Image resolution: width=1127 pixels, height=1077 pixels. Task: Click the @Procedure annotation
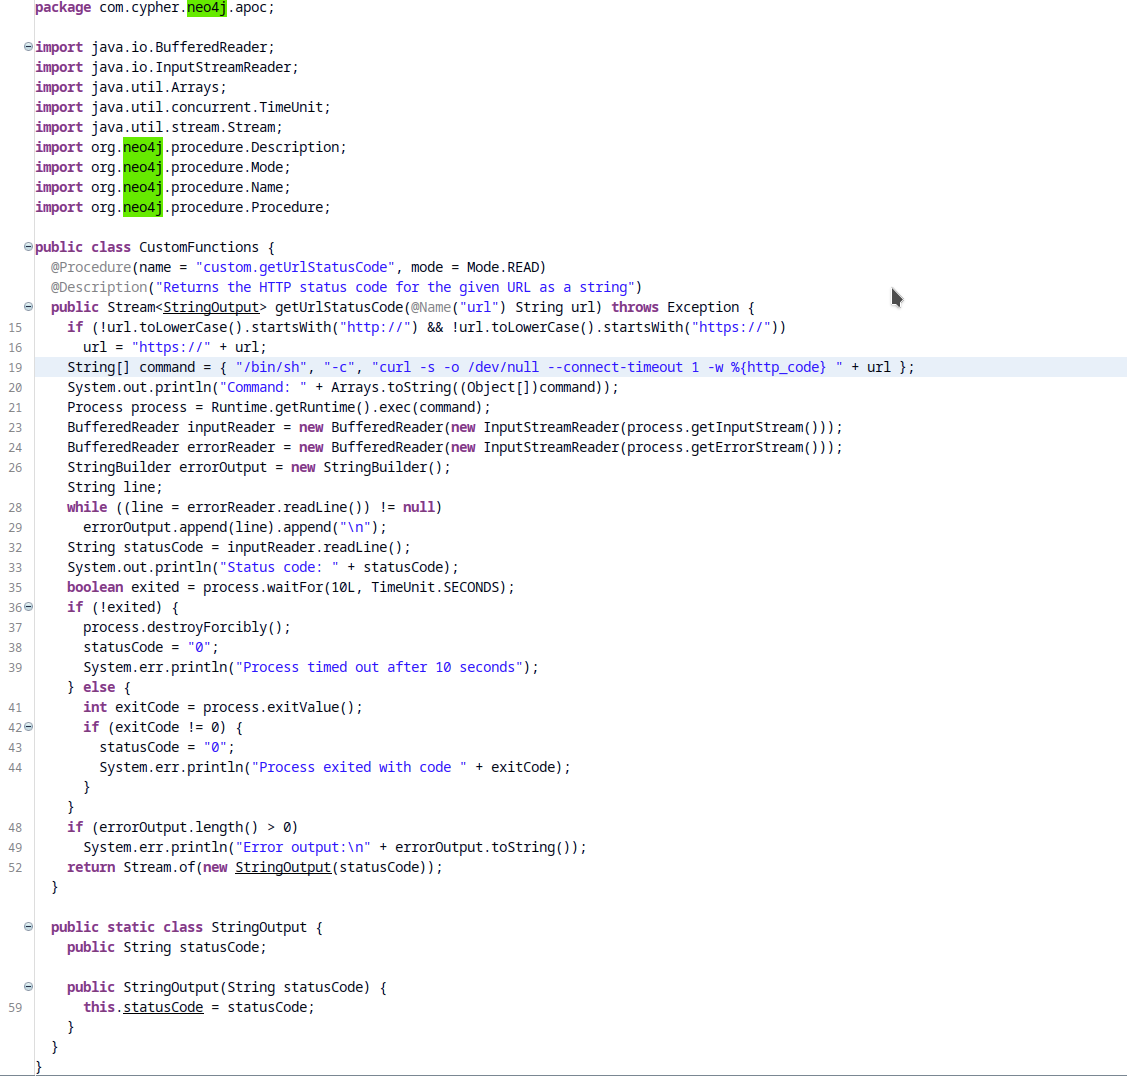91,267
